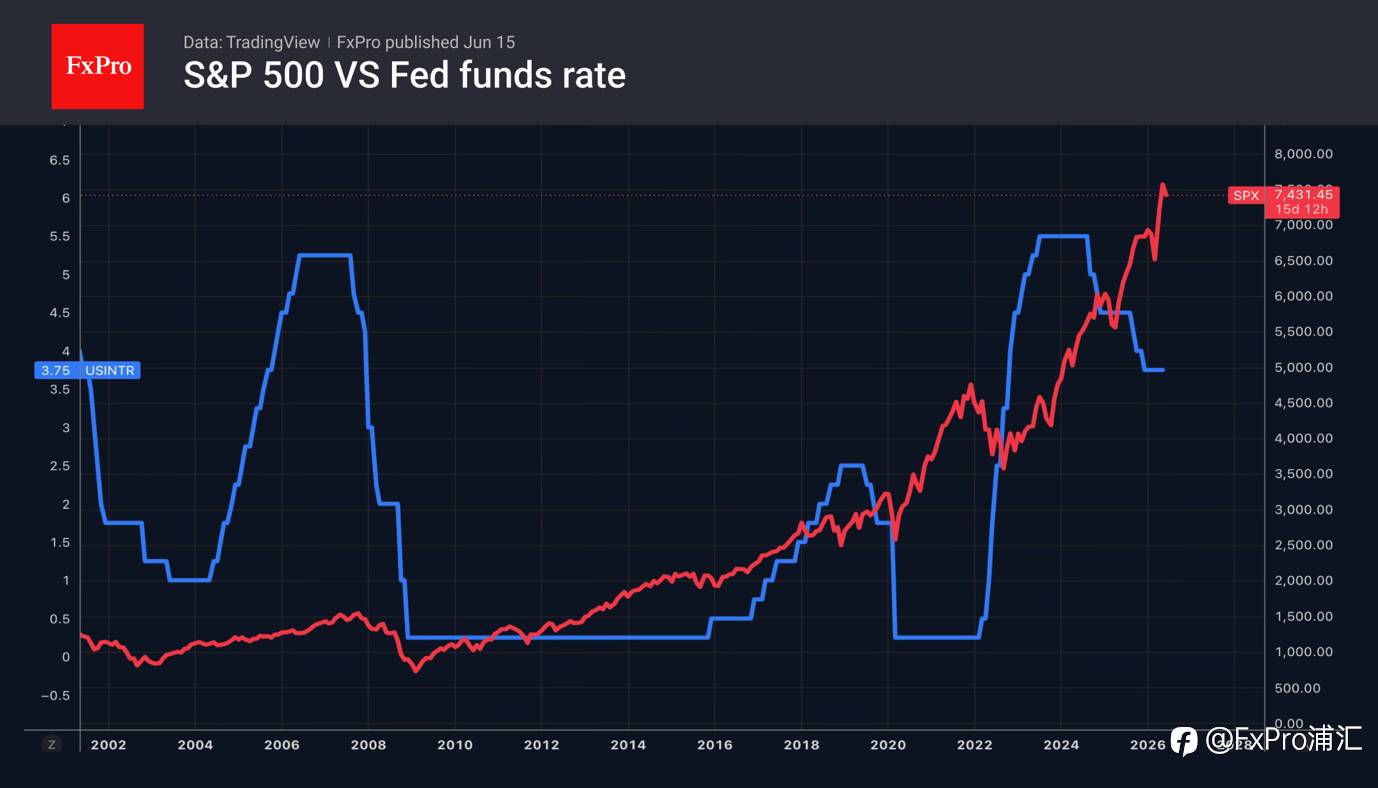The height and width of the screenshot is (788, 1378).
Task: Click the FxPro published Jun 15 text
Action: (426, 42)
